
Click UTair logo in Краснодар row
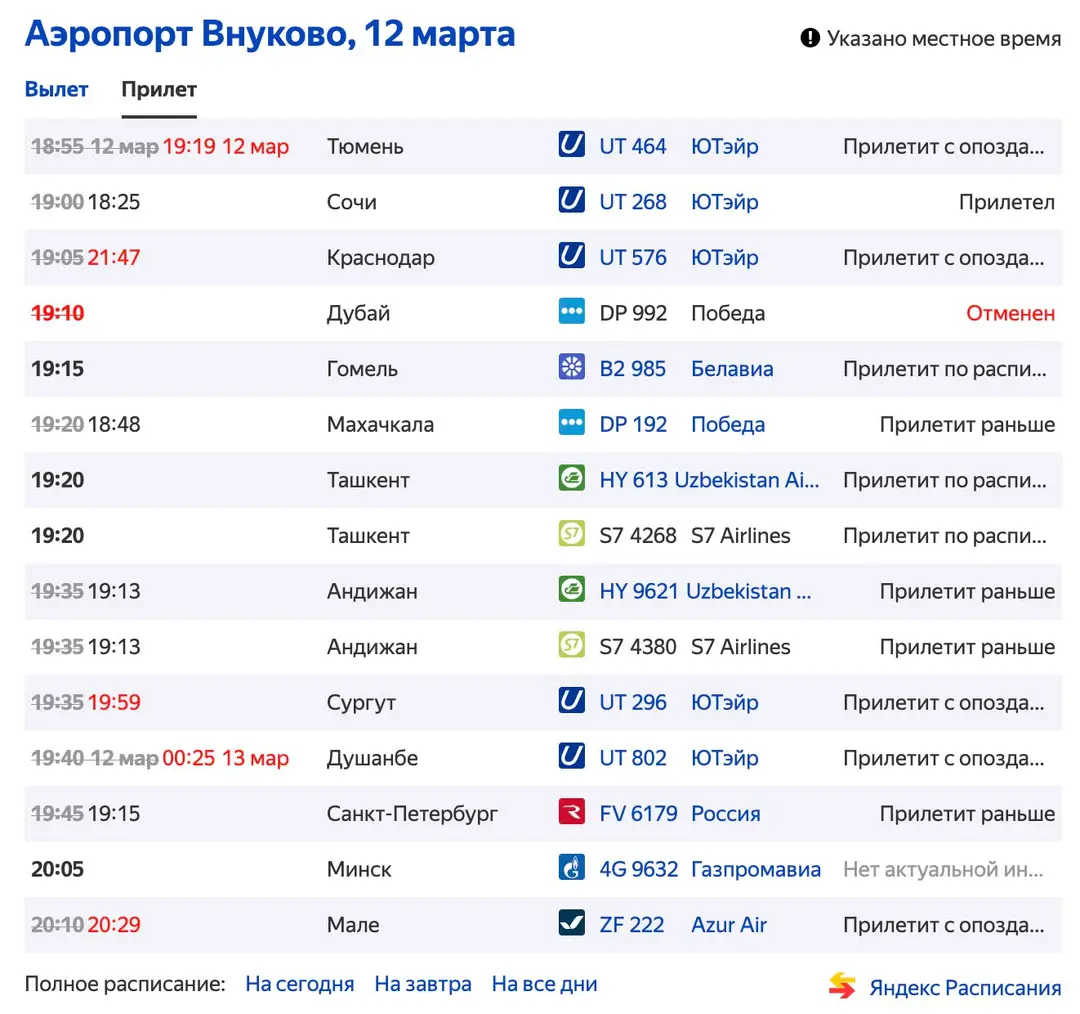pyautogui.click(x=571, y=256)
